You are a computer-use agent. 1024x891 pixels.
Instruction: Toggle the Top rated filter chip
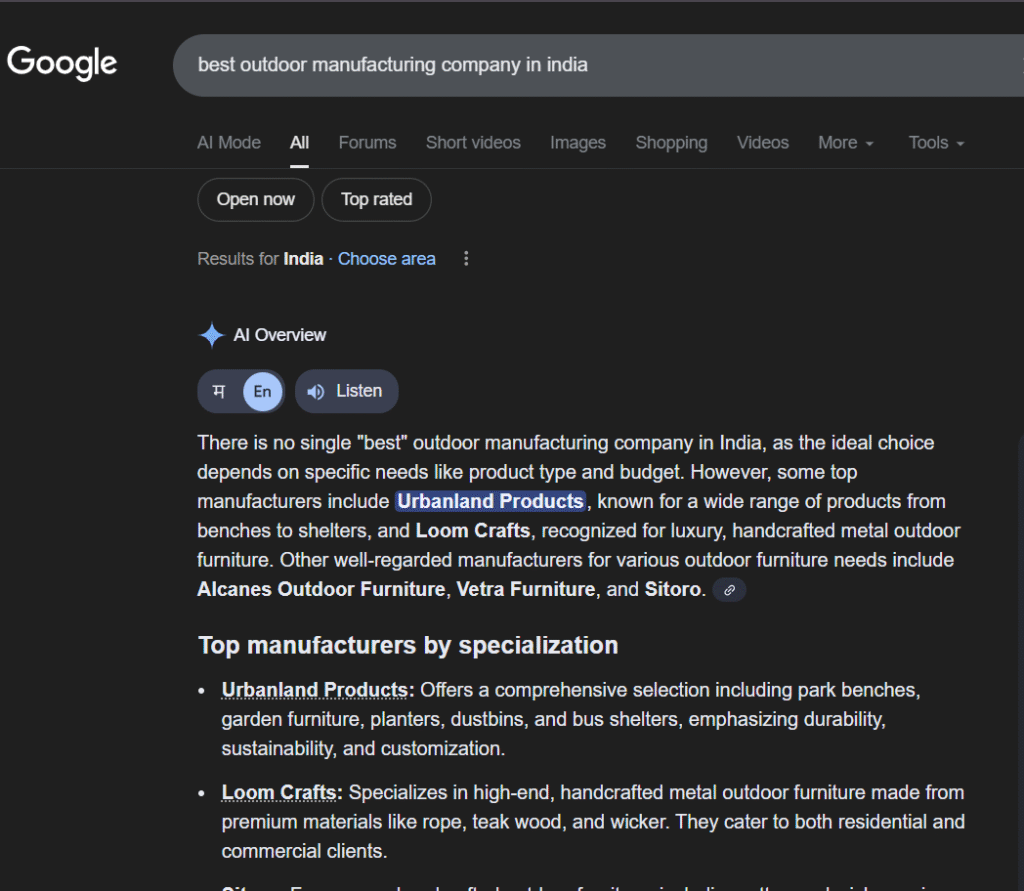(376, 200)
